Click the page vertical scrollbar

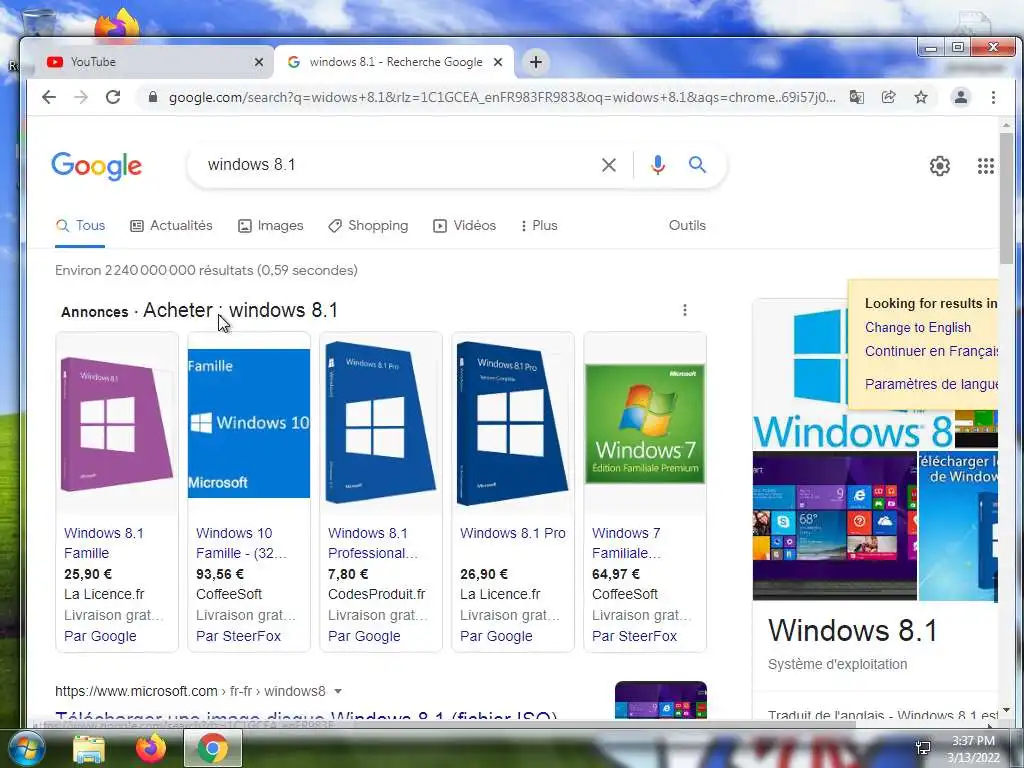(x=1006, y=197)
